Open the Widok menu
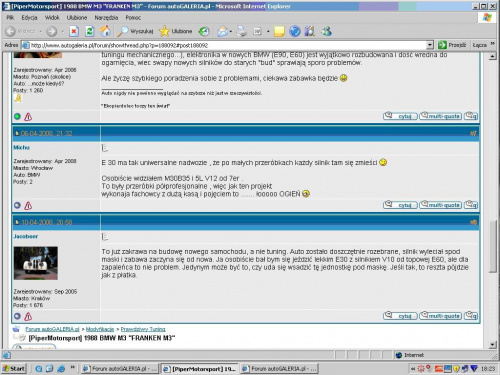Viewport: 500px width, 375px height. pyautogui.click(x=52, y=18)
